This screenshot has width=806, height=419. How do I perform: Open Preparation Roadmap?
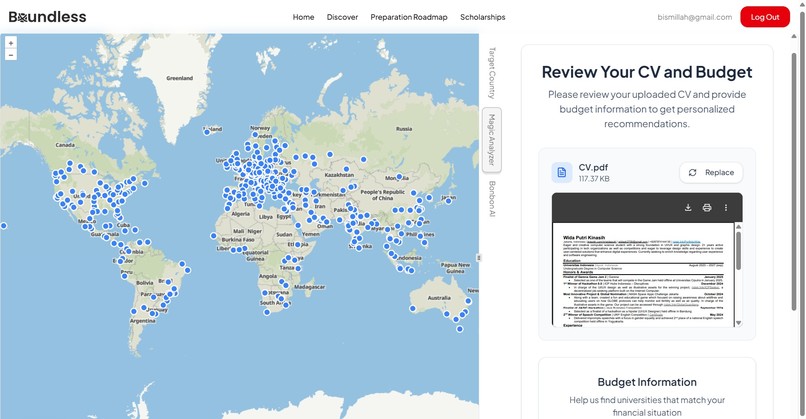[409, 17]
